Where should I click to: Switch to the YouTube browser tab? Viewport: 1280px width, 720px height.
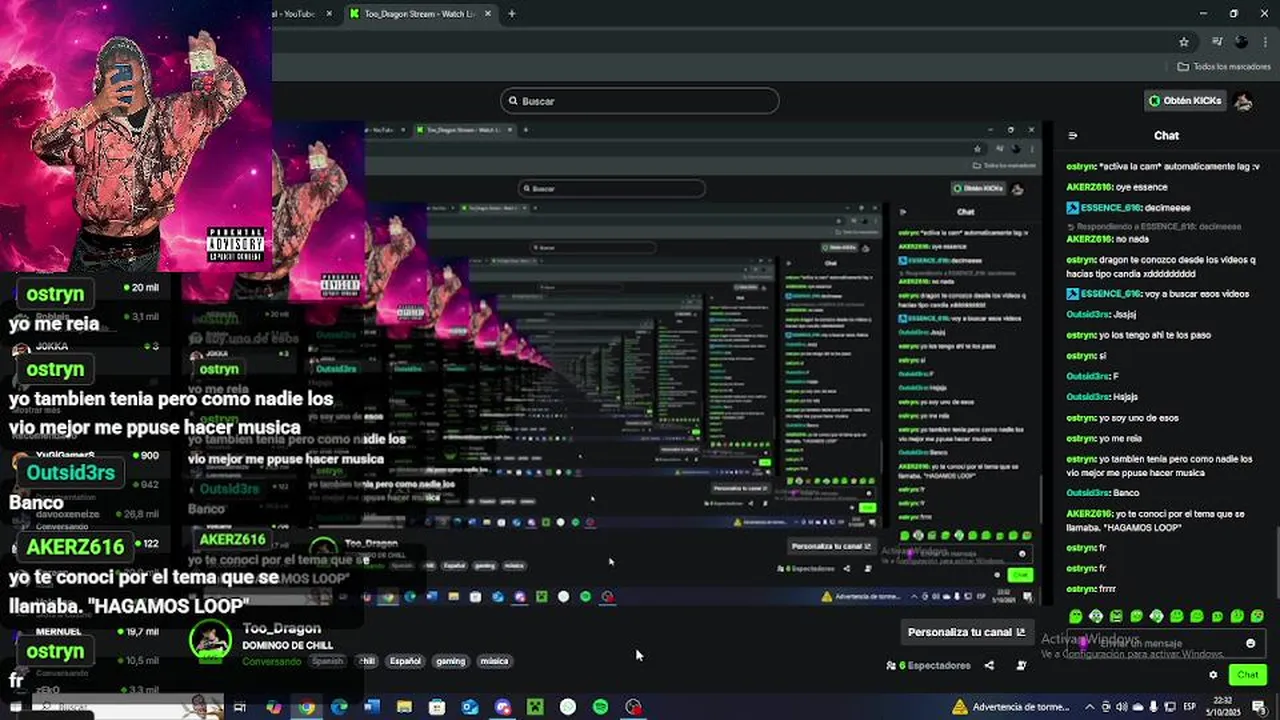pos(300,14)
